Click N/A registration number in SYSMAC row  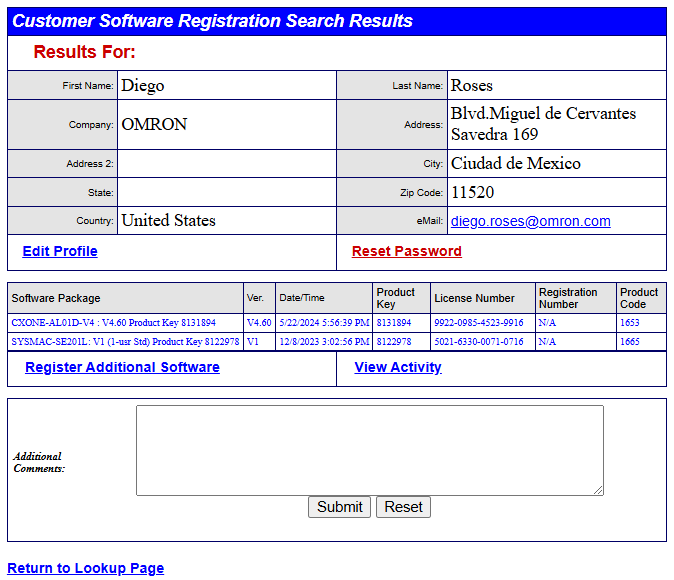547,342
